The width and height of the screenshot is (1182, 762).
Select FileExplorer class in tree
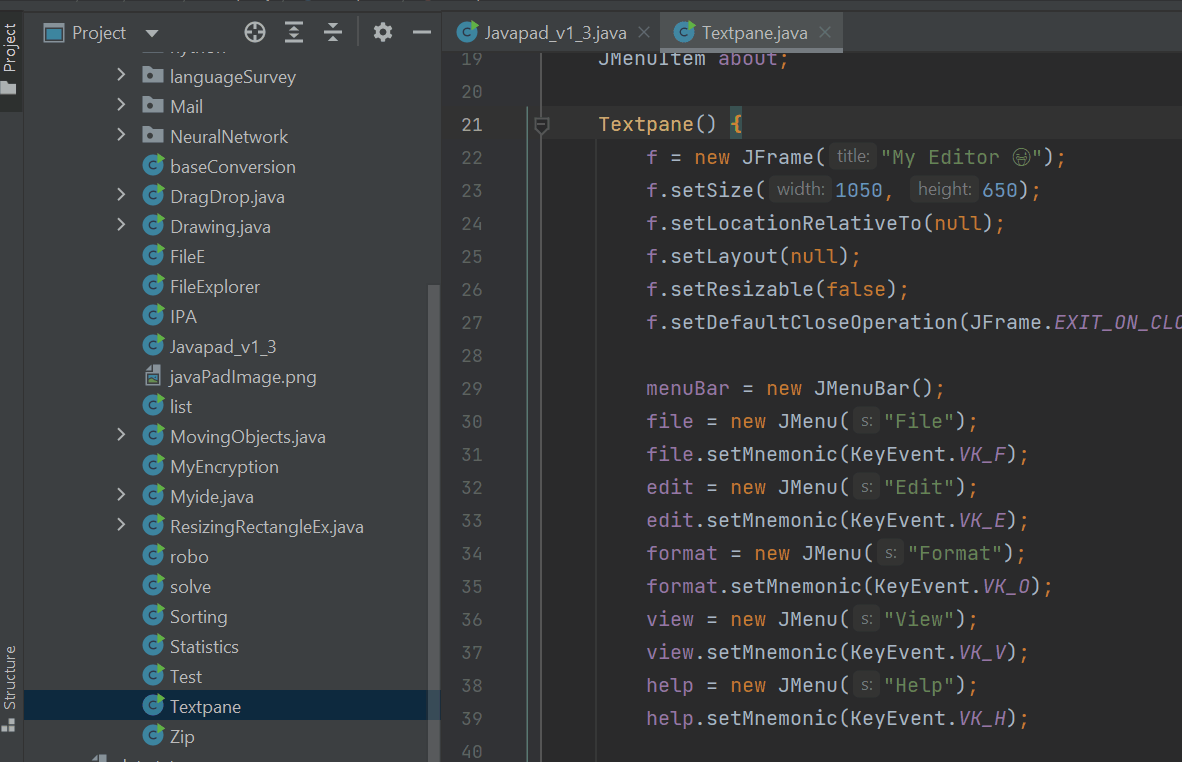215,287
